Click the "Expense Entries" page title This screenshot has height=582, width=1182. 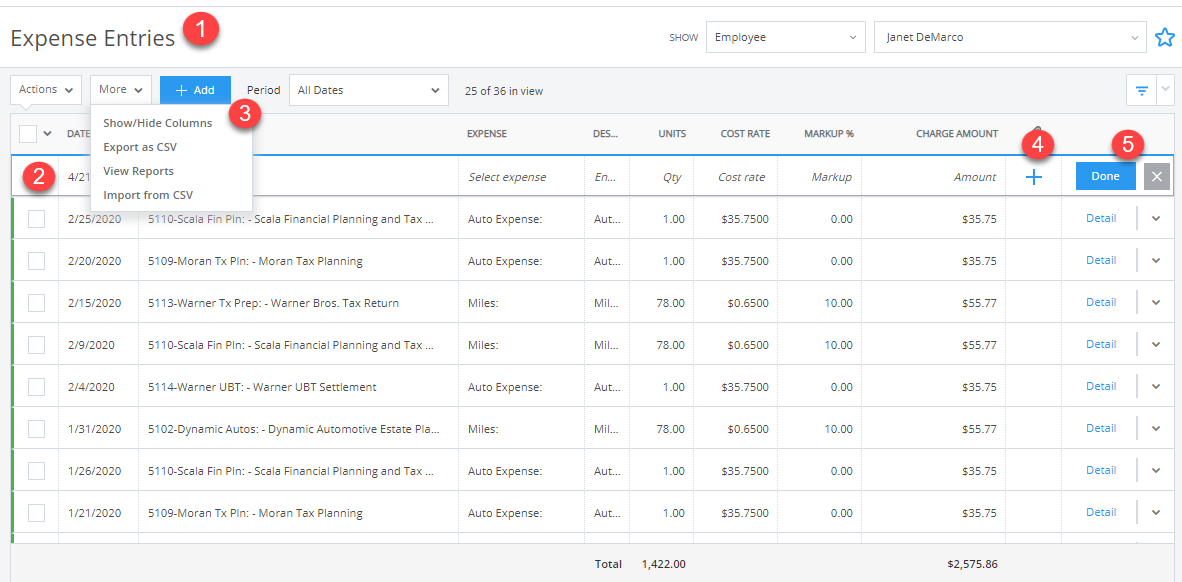coord(93,38)
